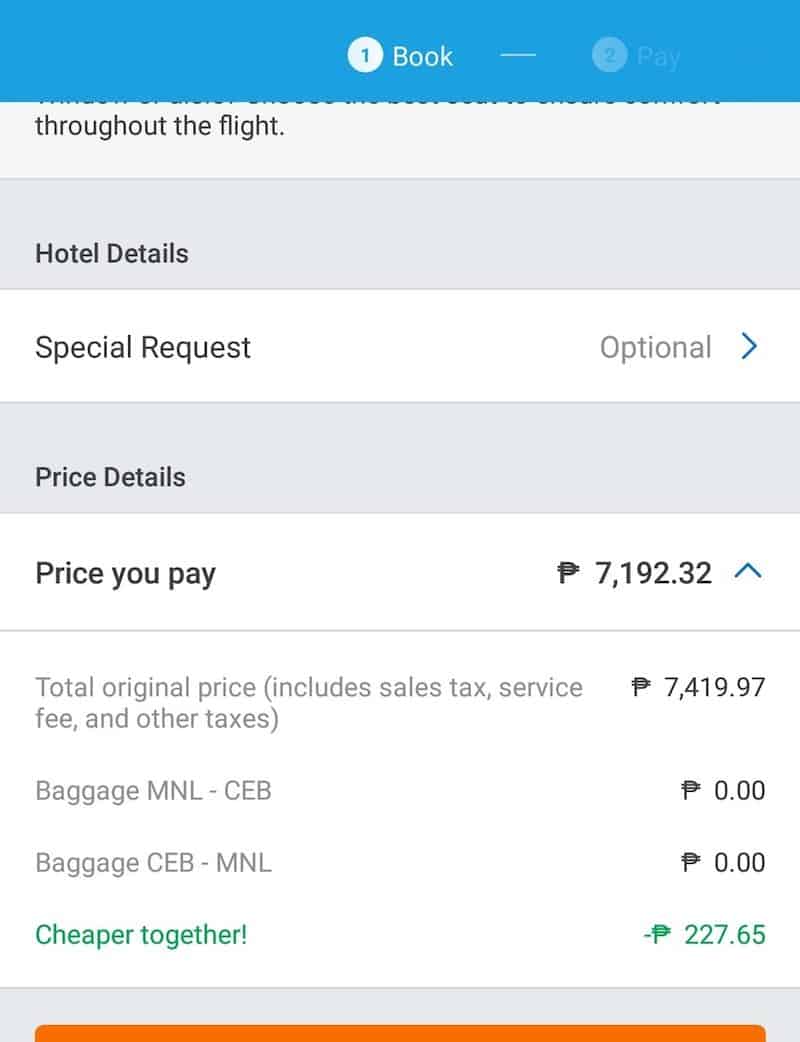Select the Book step label

point(422,57)
